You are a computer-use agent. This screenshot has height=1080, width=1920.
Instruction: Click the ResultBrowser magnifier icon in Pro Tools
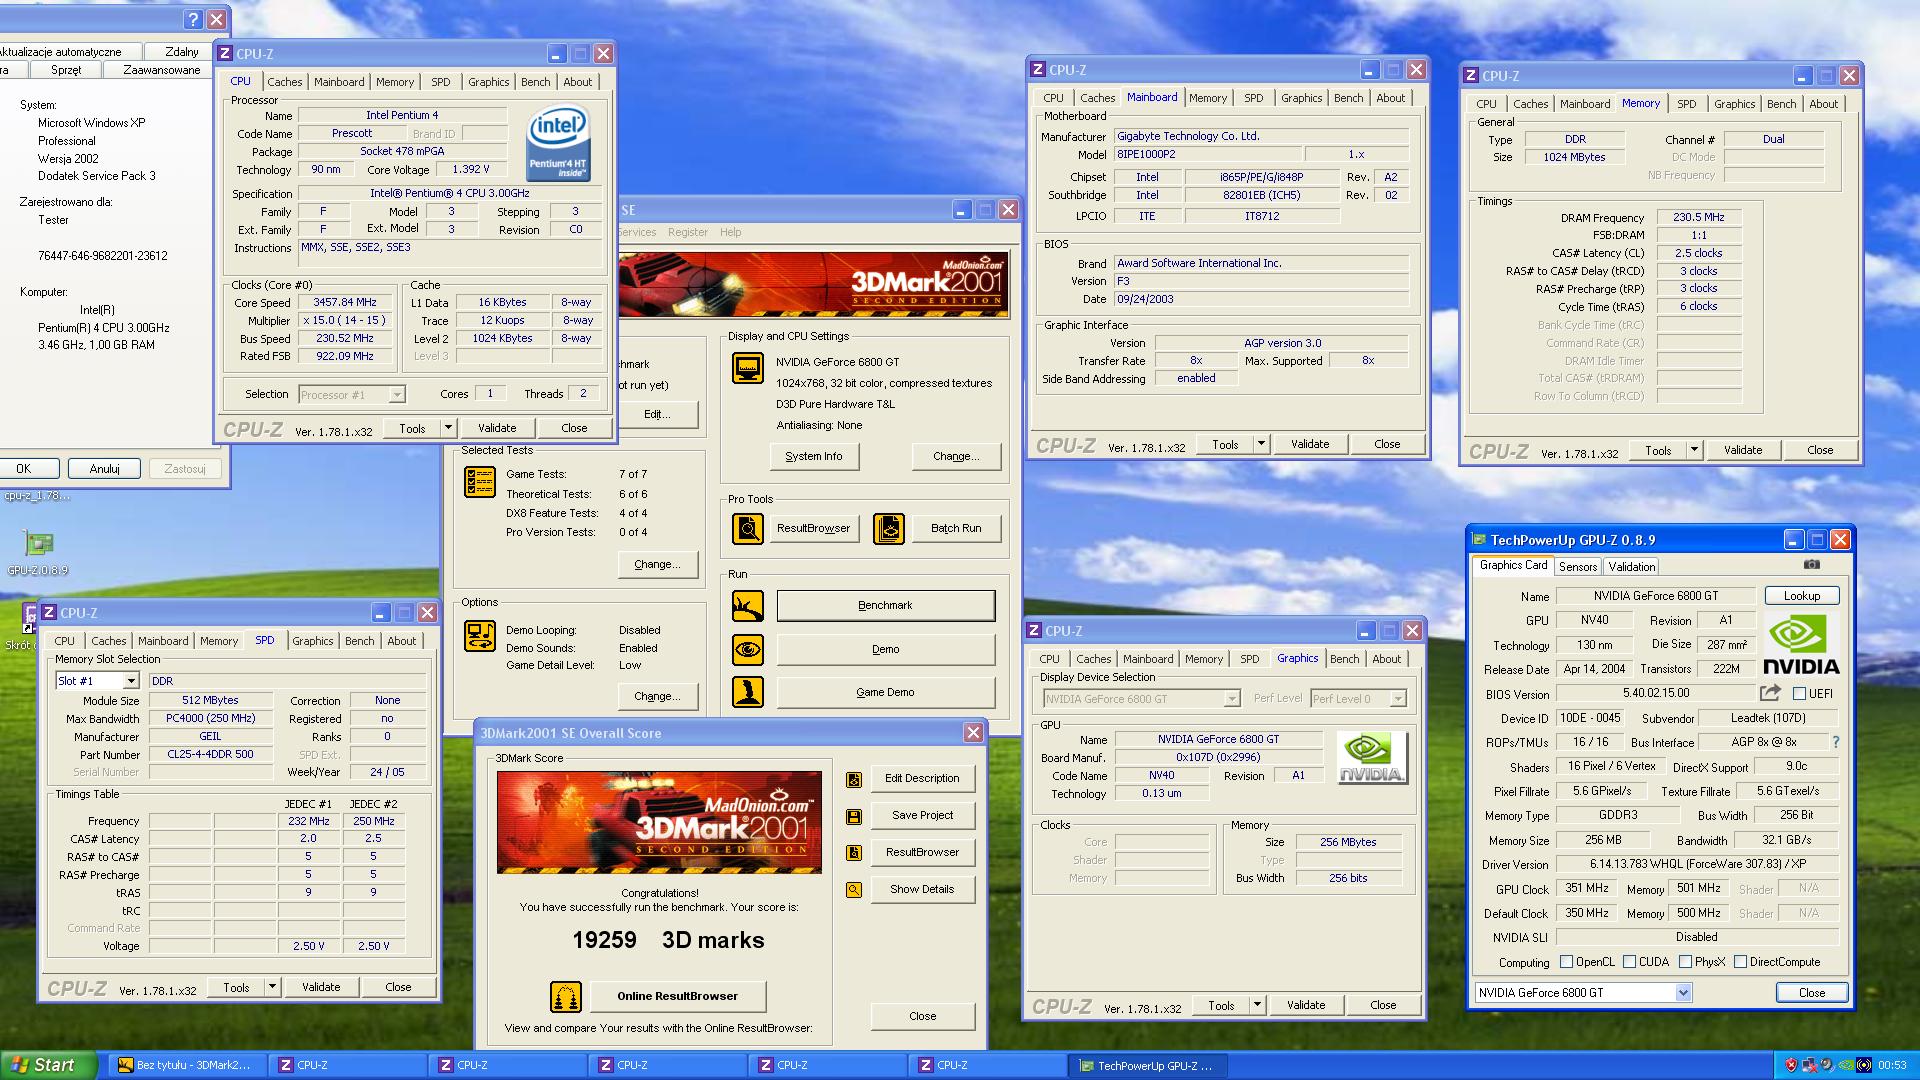tap(748, 528)
